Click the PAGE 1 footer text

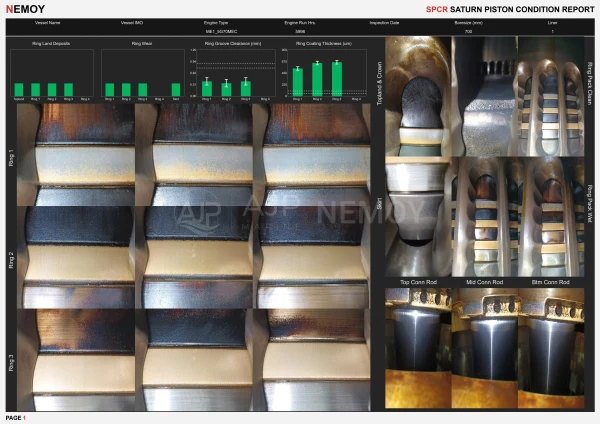coord(16,418)
